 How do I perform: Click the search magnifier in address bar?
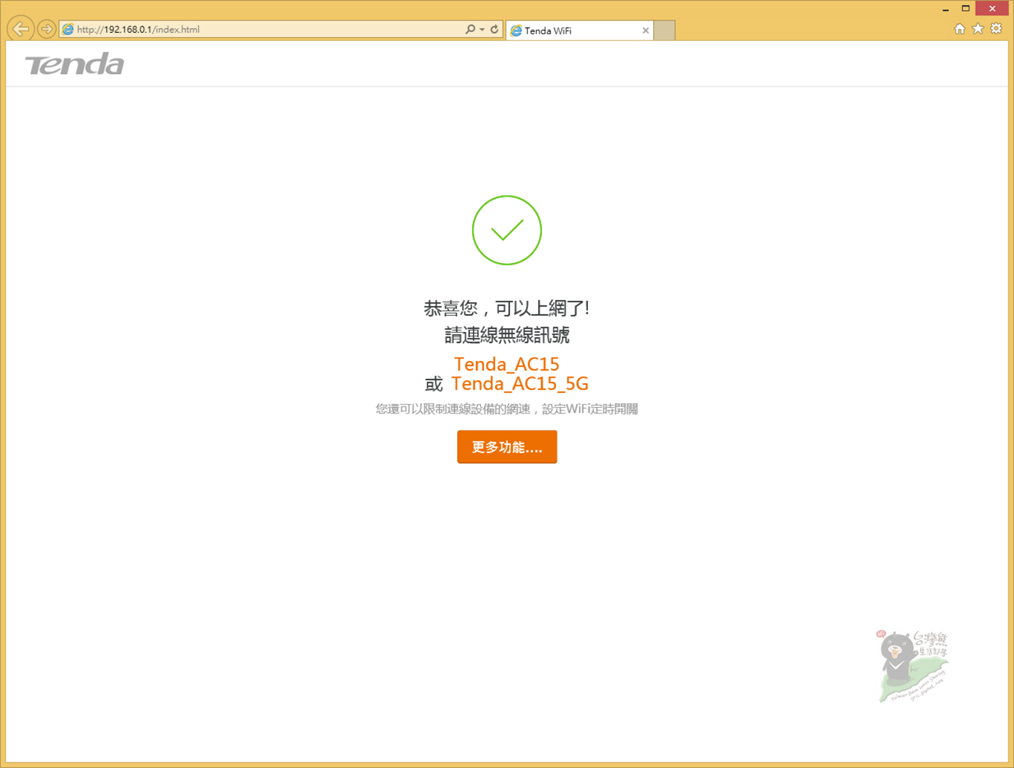[470, 29]
